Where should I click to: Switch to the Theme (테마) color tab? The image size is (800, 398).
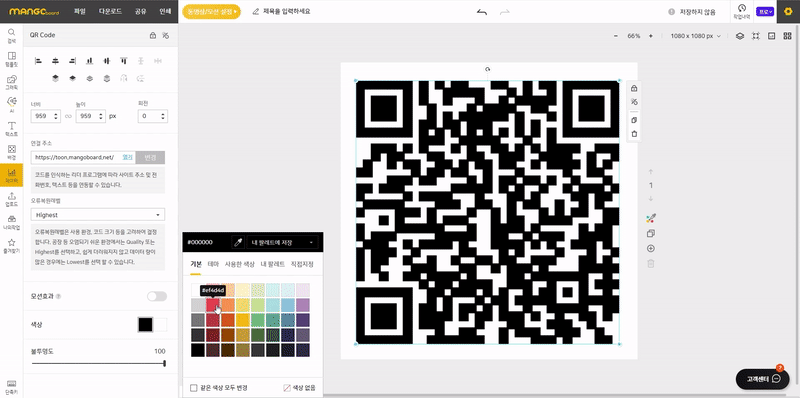[213, 264]
